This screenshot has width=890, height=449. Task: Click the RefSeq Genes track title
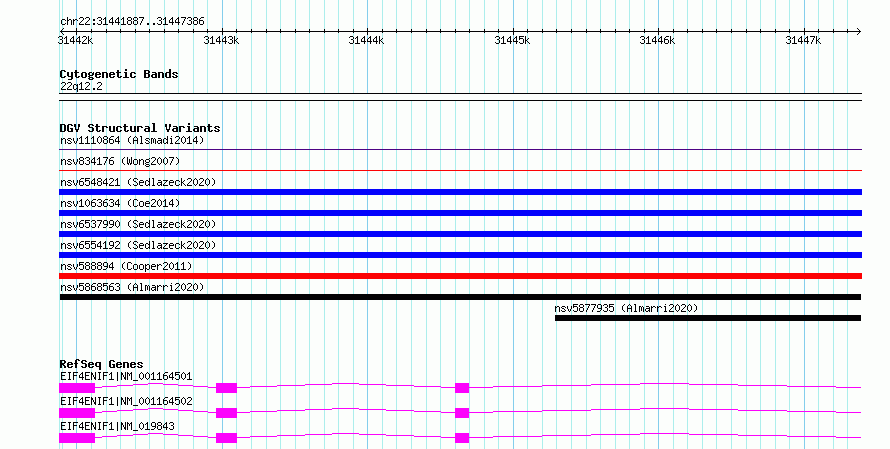(x=102, y=364)
